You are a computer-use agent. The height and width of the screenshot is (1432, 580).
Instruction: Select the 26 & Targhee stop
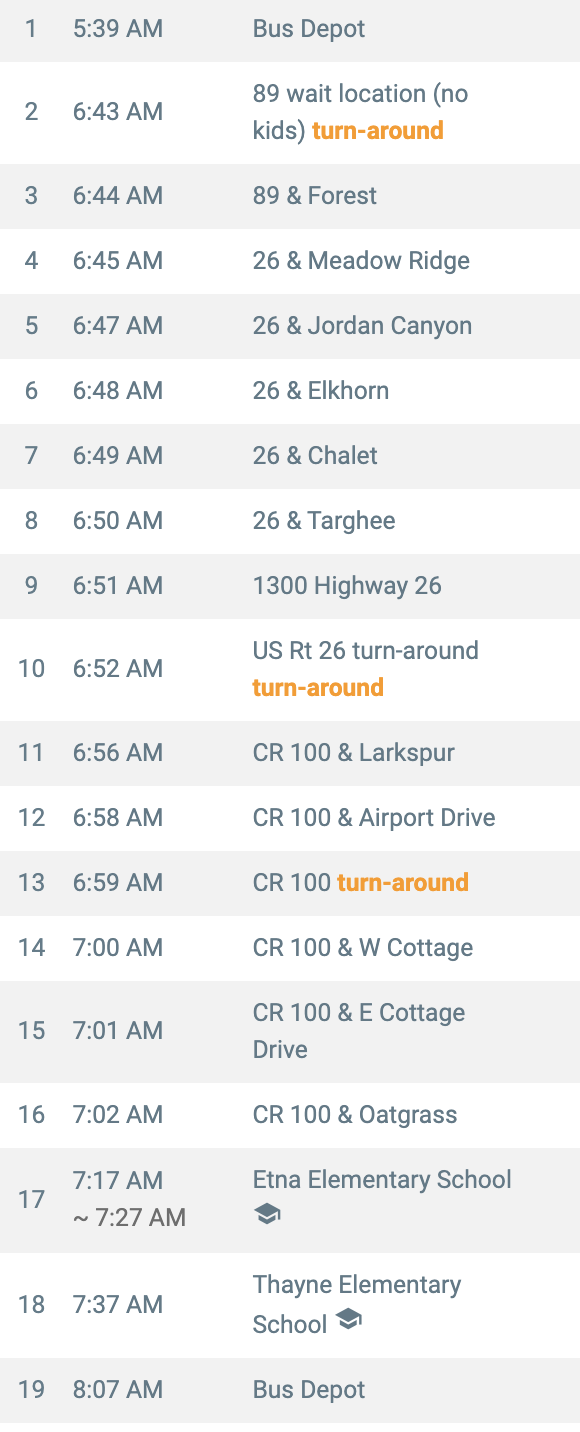point(290,521)
